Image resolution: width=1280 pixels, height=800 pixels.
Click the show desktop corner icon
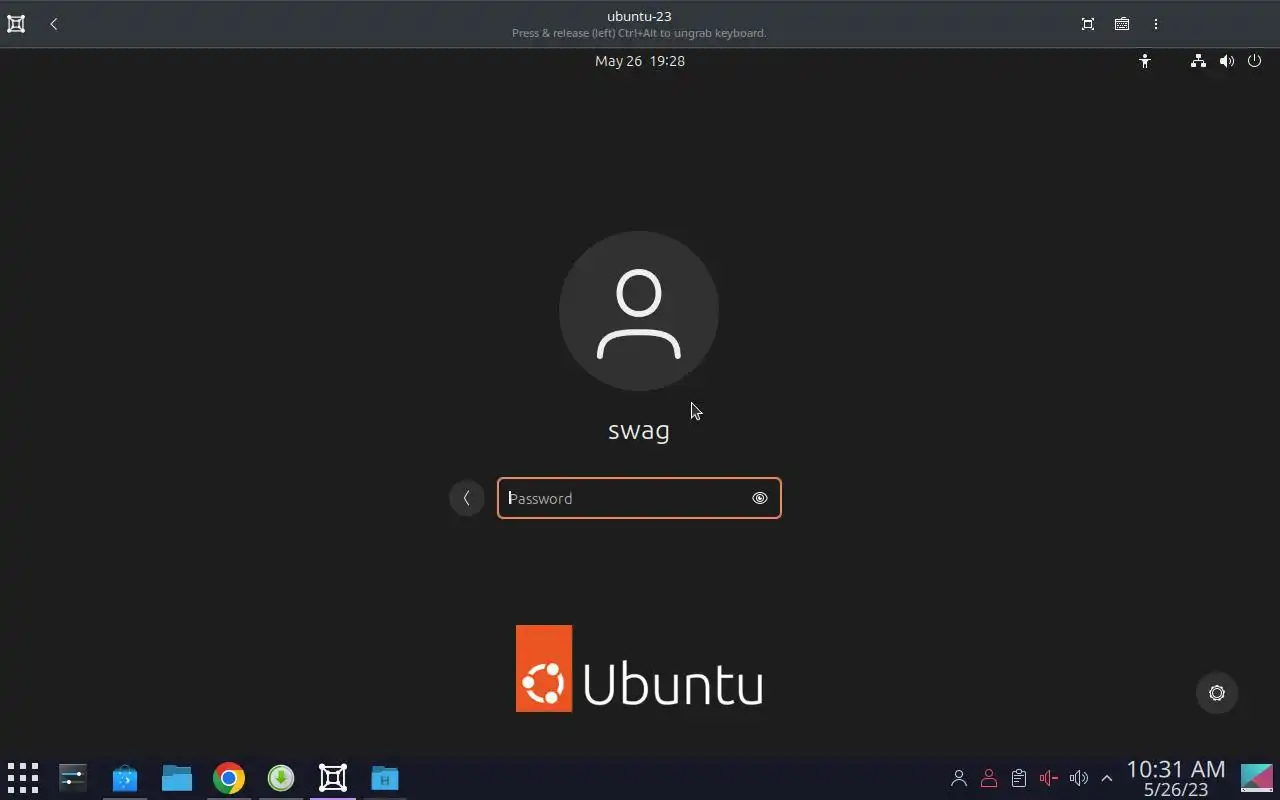(1257, 778)
